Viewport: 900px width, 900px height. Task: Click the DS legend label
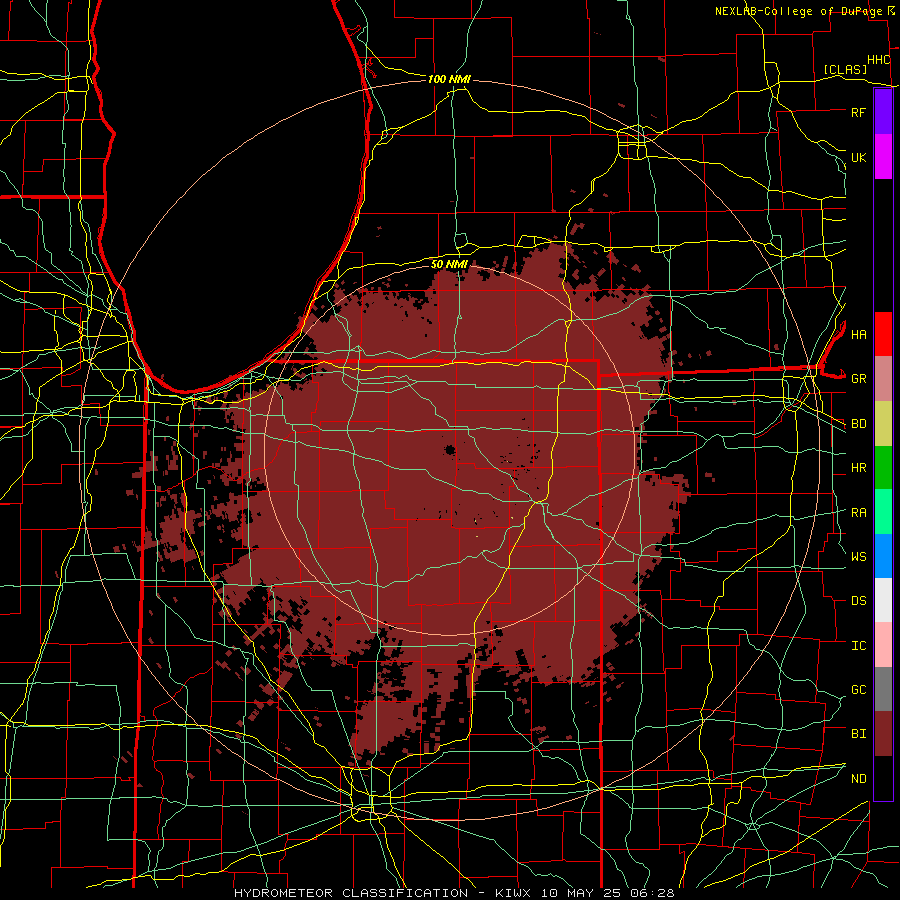click(858, 601)
